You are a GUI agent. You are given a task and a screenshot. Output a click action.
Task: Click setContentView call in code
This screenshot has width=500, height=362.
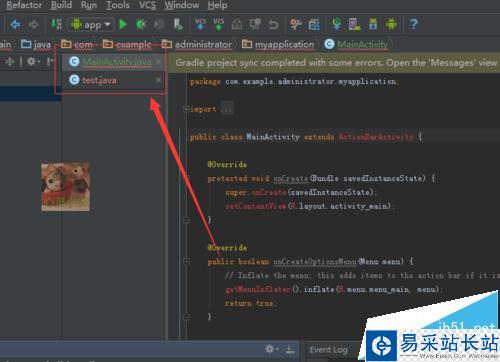pyautogui.click(x=256, y=206)
